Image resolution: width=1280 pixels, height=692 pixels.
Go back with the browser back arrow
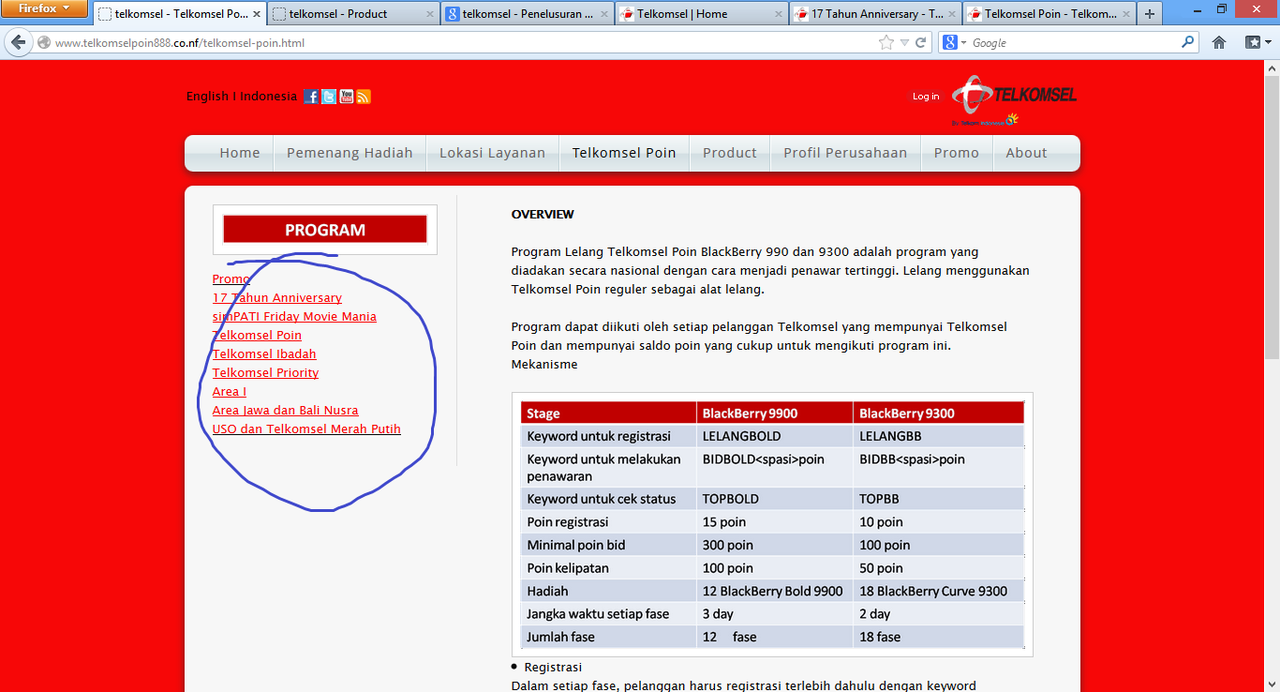click(x=17, y=43)
